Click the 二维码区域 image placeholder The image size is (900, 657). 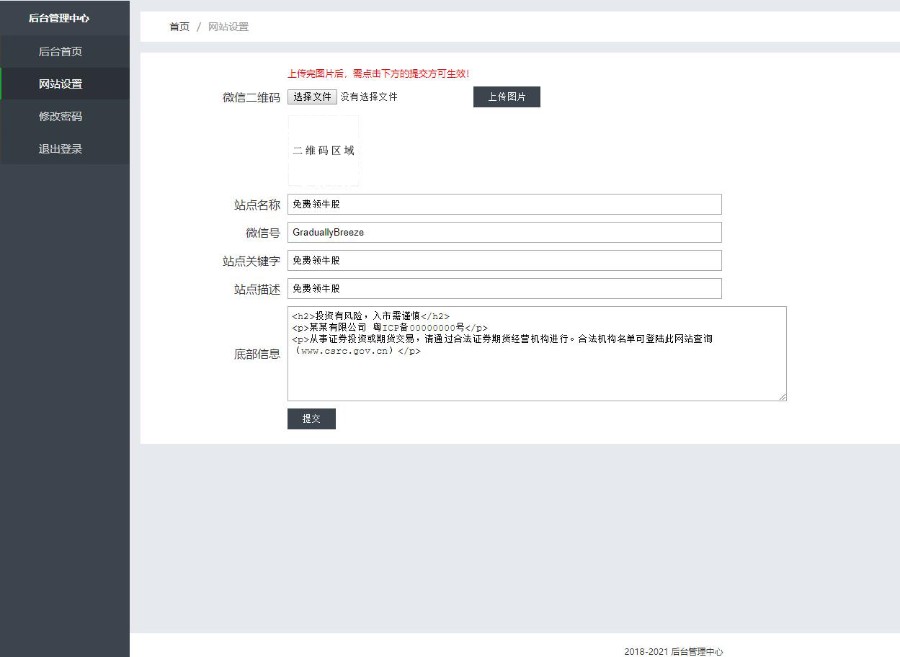(x=323, y=150)
